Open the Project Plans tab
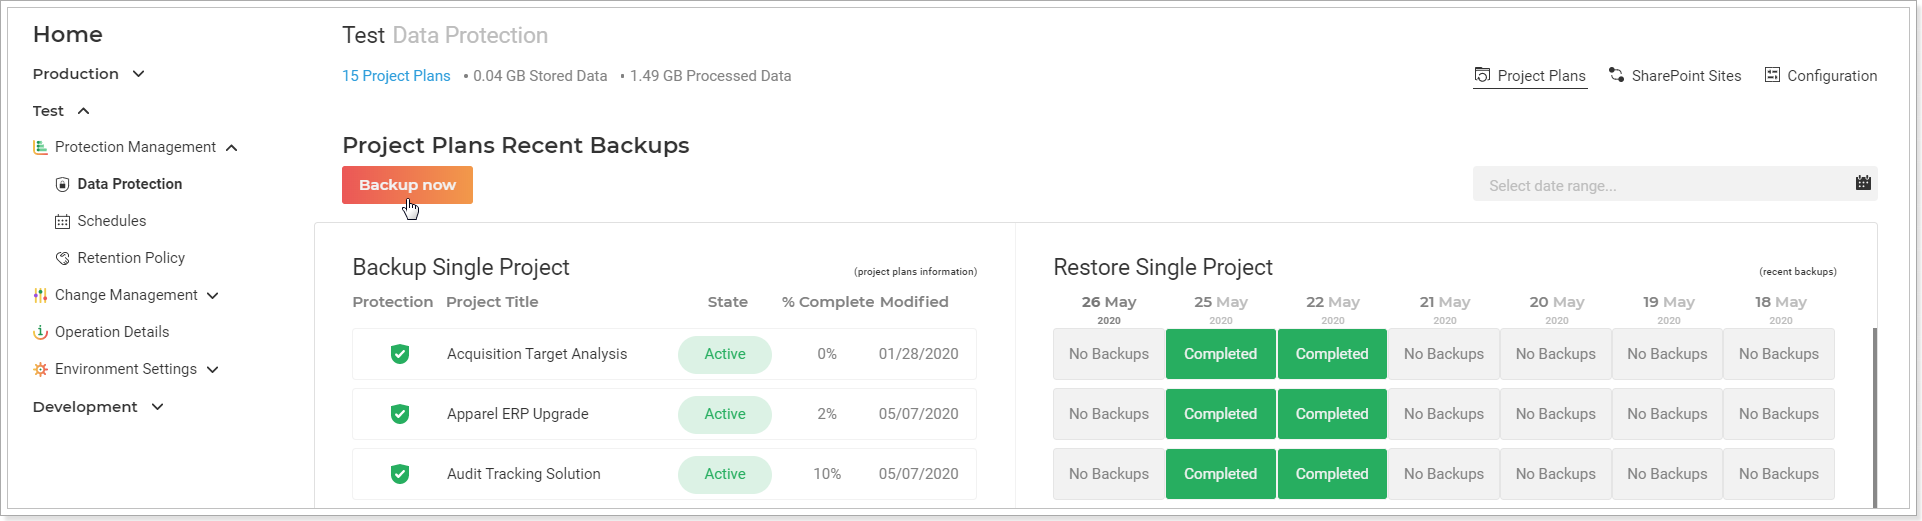This screenshot has width=1922, height=521. (1530, 76)
